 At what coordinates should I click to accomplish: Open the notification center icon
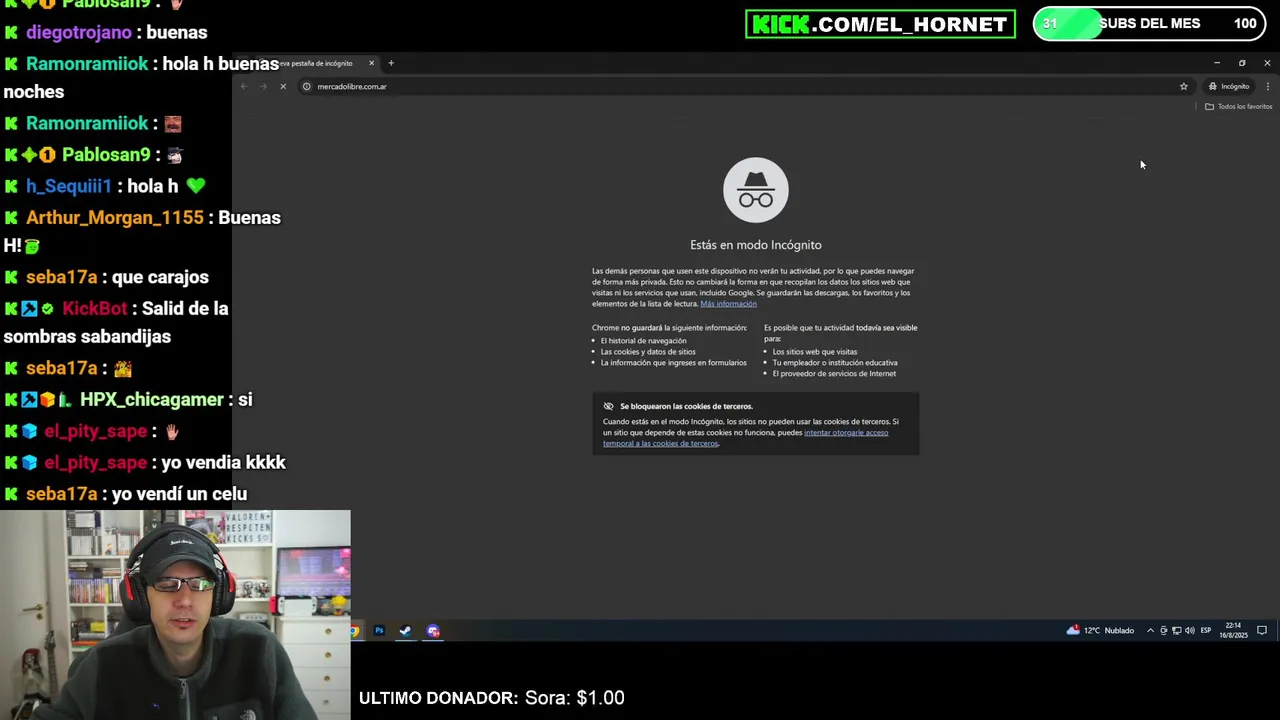point(1262,631)
